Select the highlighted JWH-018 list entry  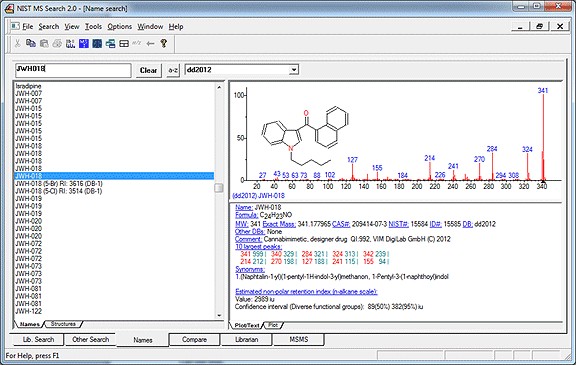pos(114,176)
